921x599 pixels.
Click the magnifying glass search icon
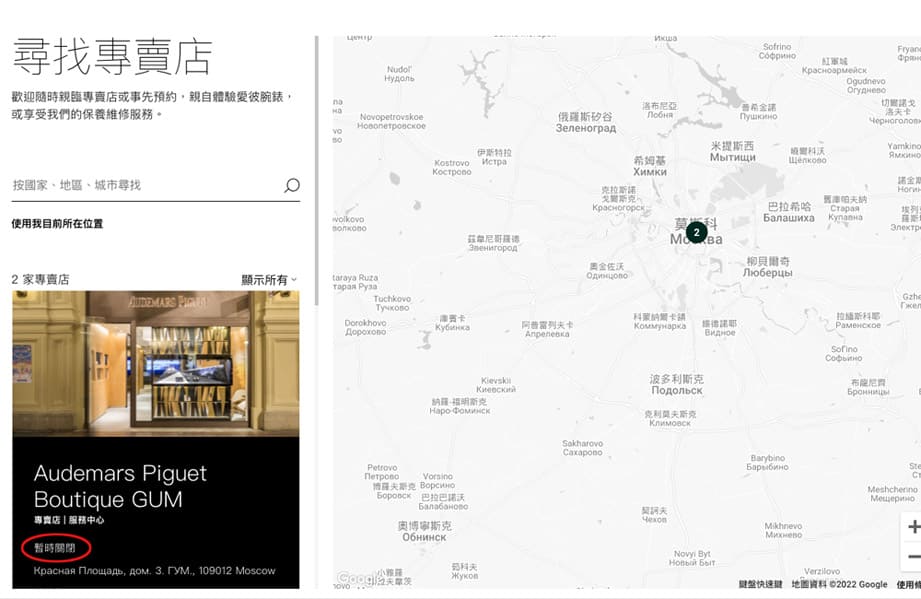tap(291, 185)
